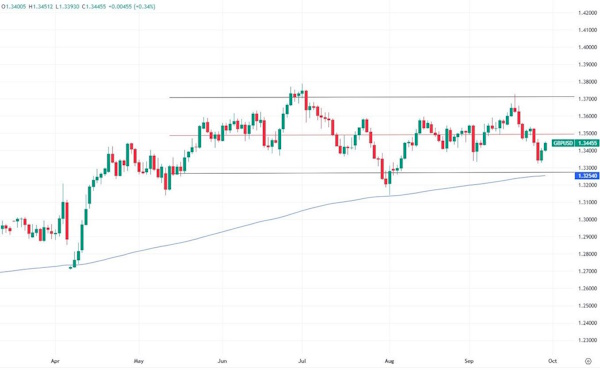The image size is (600, 370).
Task: Click the 1.23000 price scale label
Action: (x=587, y=340)
